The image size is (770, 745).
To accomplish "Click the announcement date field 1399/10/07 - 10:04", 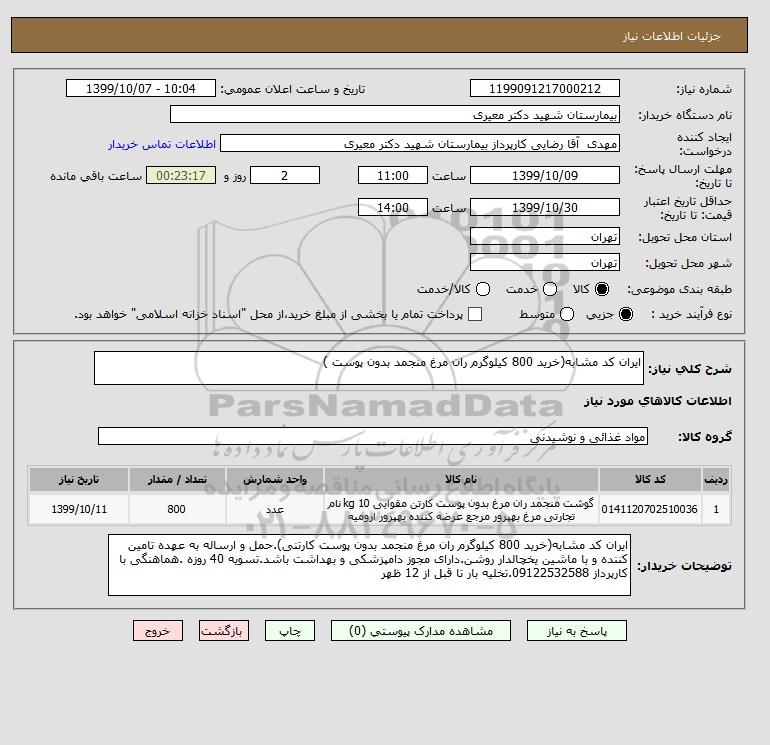I will (x=140, y=88).
